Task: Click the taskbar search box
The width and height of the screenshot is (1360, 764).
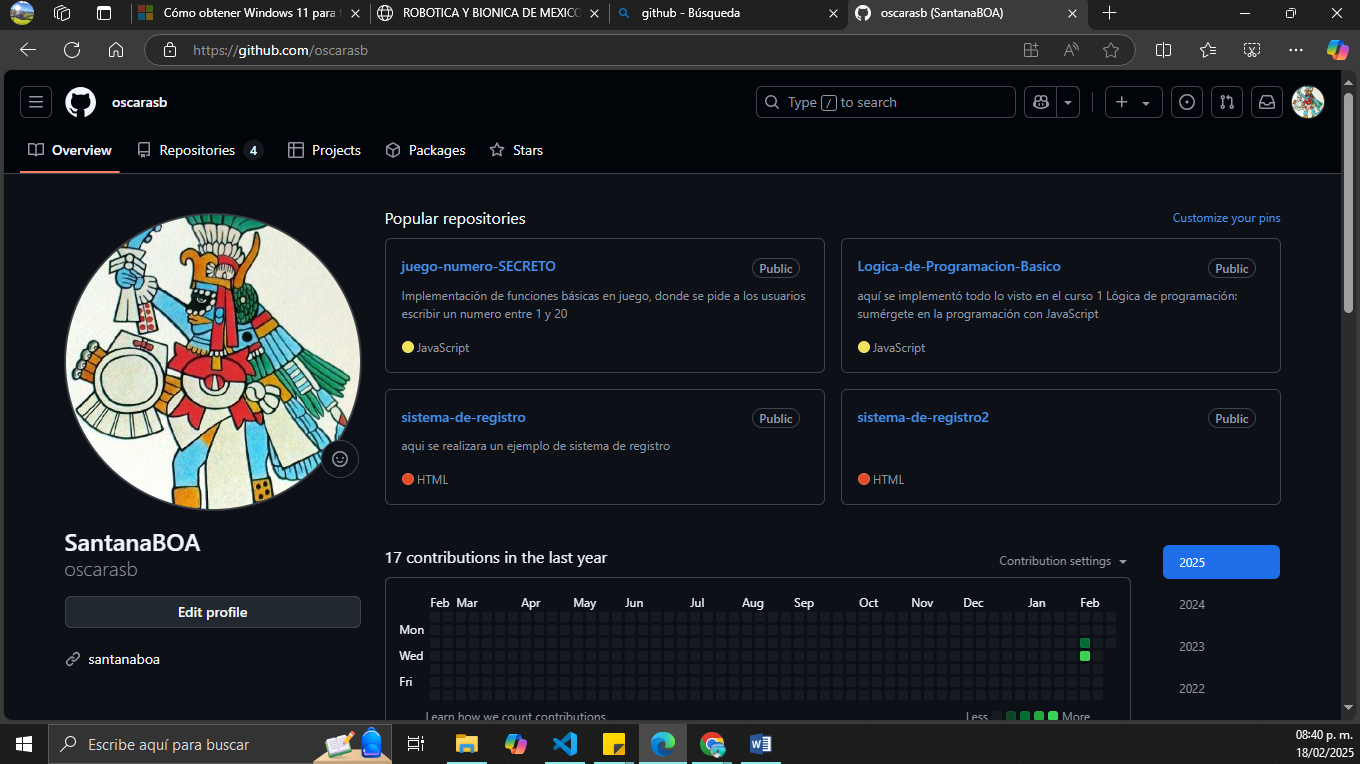Action: 219,744
